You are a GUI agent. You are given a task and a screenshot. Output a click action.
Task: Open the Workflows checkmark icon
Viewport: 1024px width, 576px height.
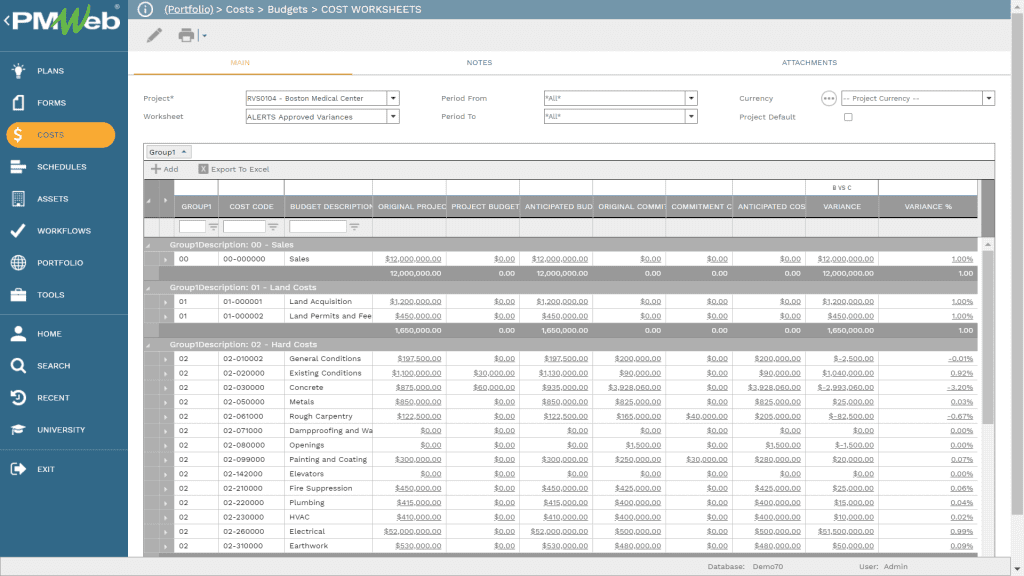pyautogui.click(x=18, y=231)
